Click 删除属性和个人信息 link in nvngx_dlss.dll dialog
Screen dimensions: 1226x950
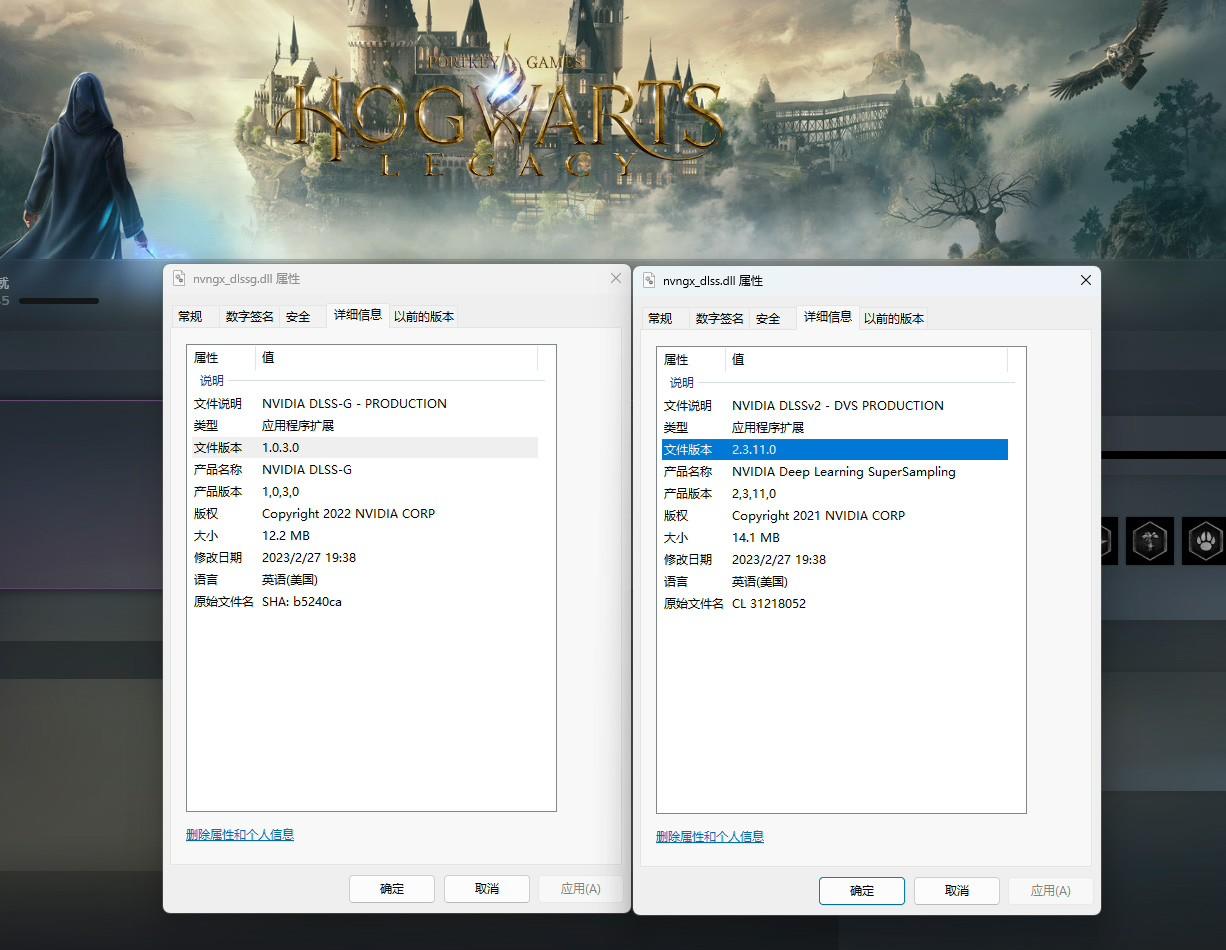pos(710,836)
